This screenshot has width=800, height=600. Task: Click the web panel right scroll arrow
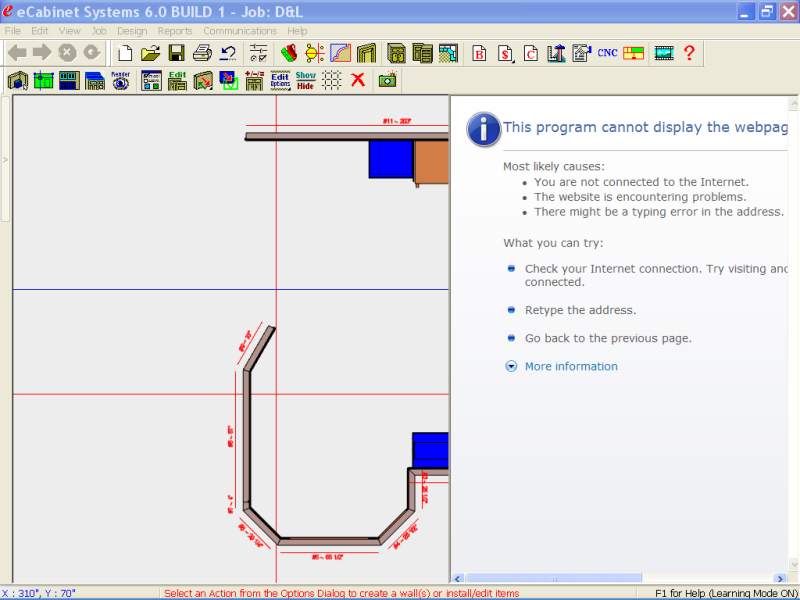780,578
